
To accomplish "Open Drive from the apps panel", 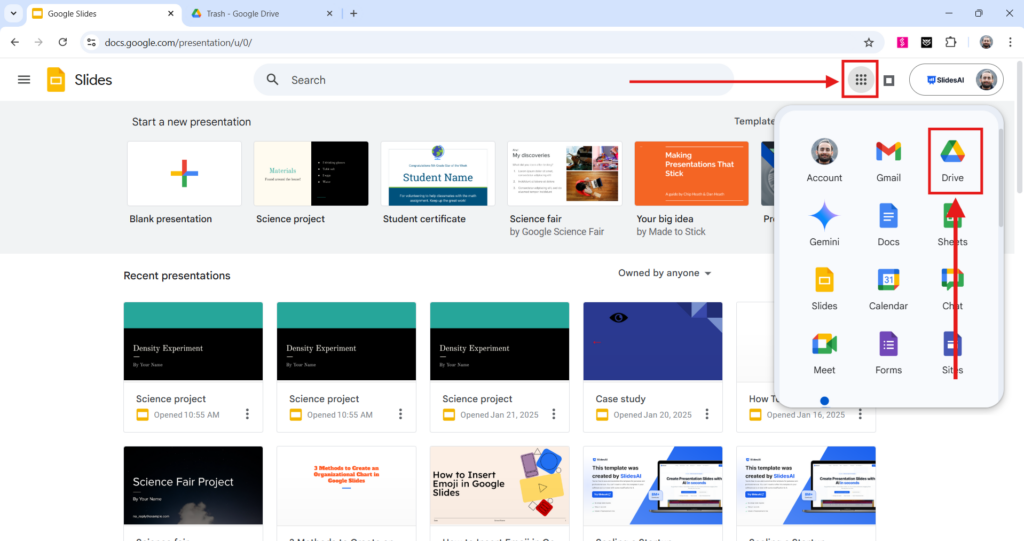I will (x=952, y=160).
